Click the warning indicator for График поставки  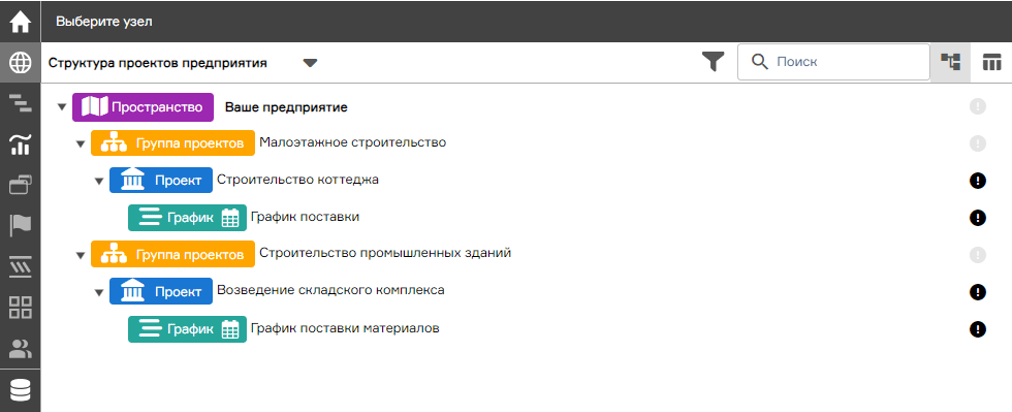(x=978, y=217)
